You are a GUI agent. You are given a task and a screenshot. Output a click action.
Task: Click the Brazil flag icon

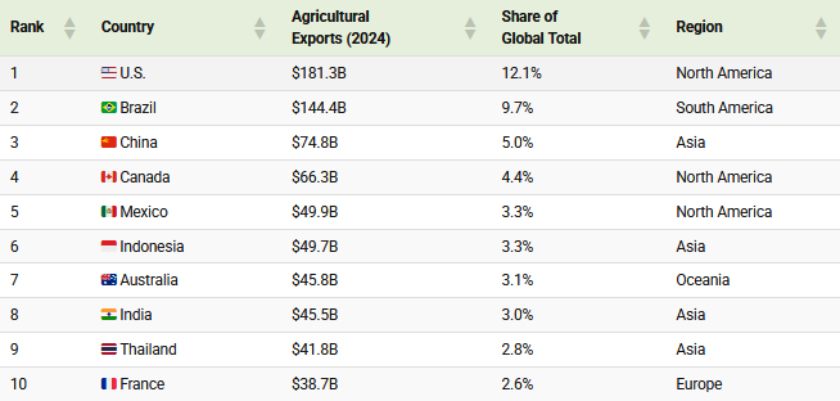coord(109,108)
